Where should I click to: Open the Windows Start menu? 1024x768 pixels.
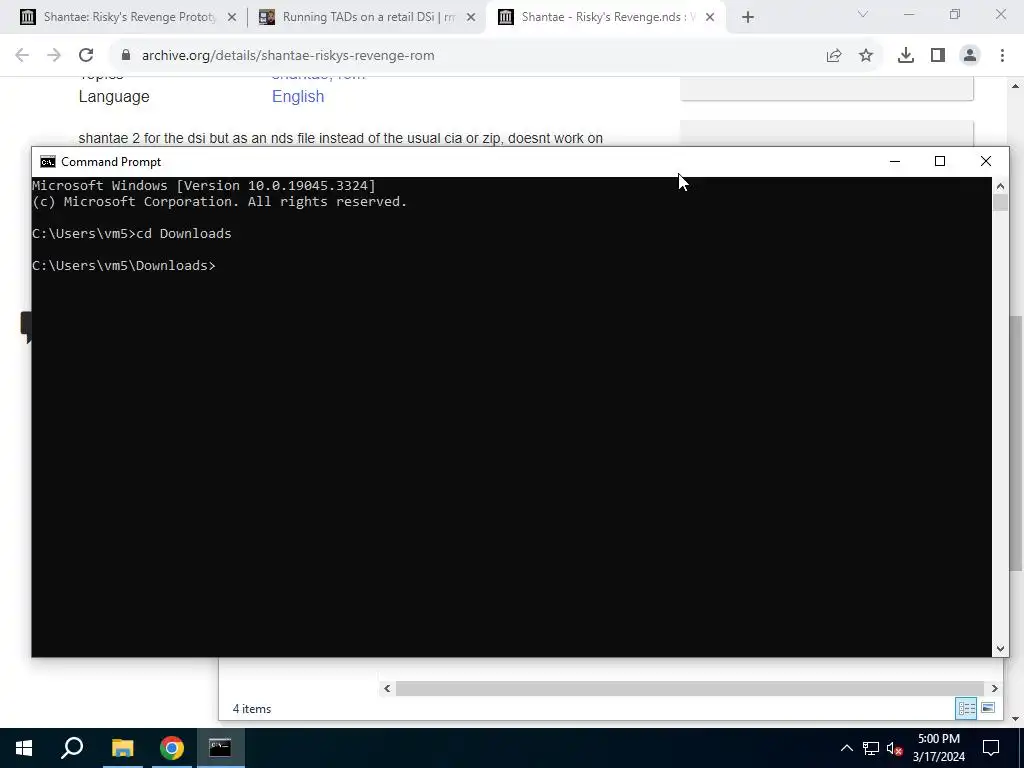pos(24,748)
